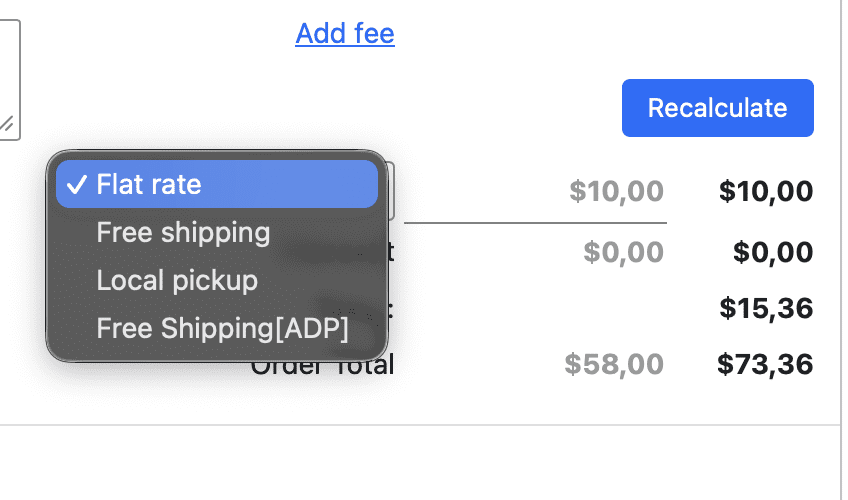The height and width of the screenshot is (500, 848).
Task: Click the bold $15,36 amount
Action: [765, 308]
